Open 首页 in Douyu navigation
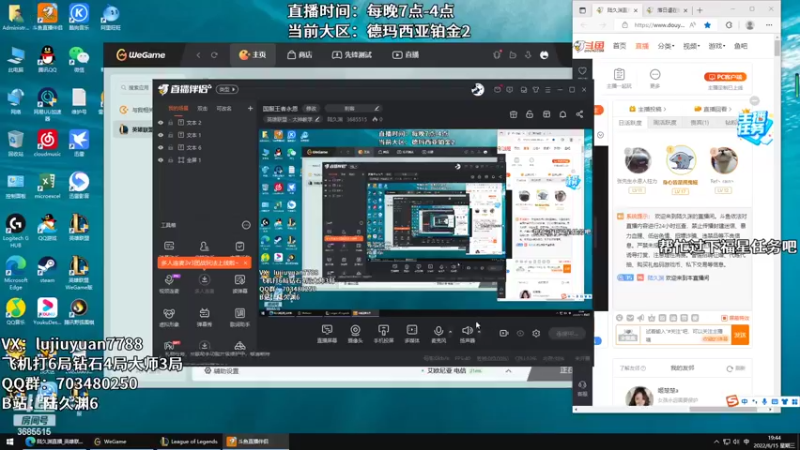 click(x=619, y=46)
